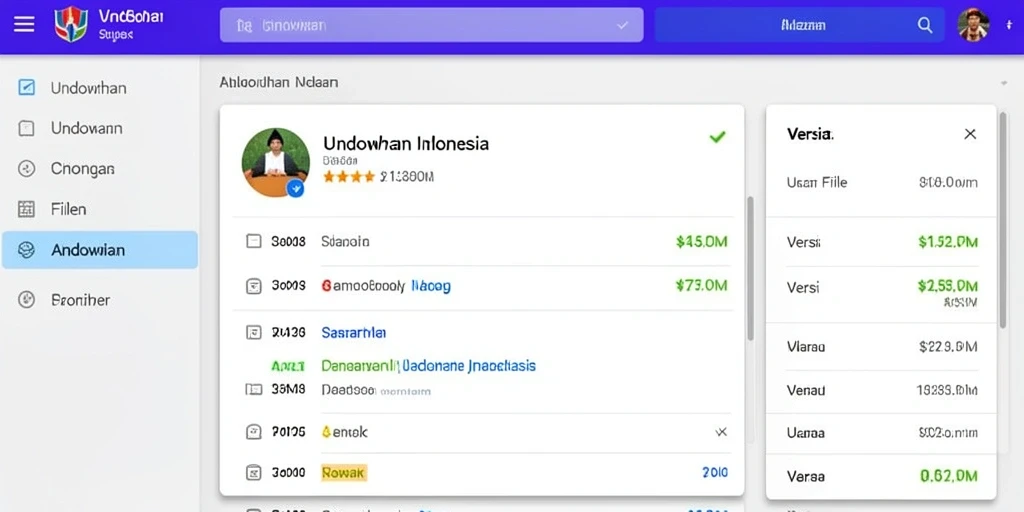
Task: Click the $2,53.0M value
Action: point(948,285)
